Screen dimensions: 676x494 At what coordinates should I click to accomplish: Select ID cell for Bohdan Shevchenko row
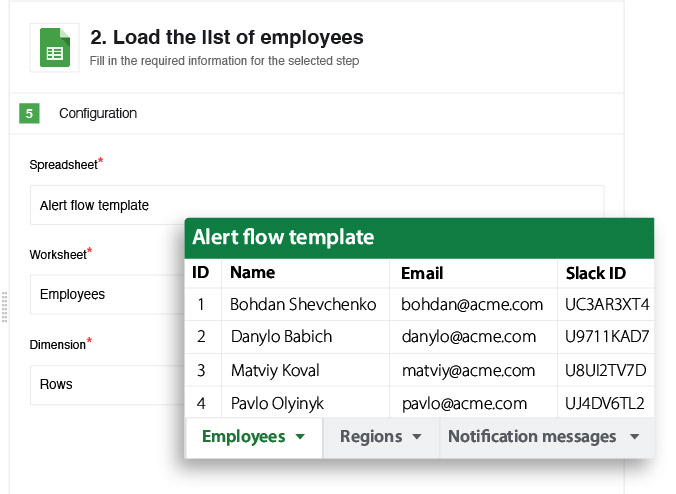click(x=203, y=304)
